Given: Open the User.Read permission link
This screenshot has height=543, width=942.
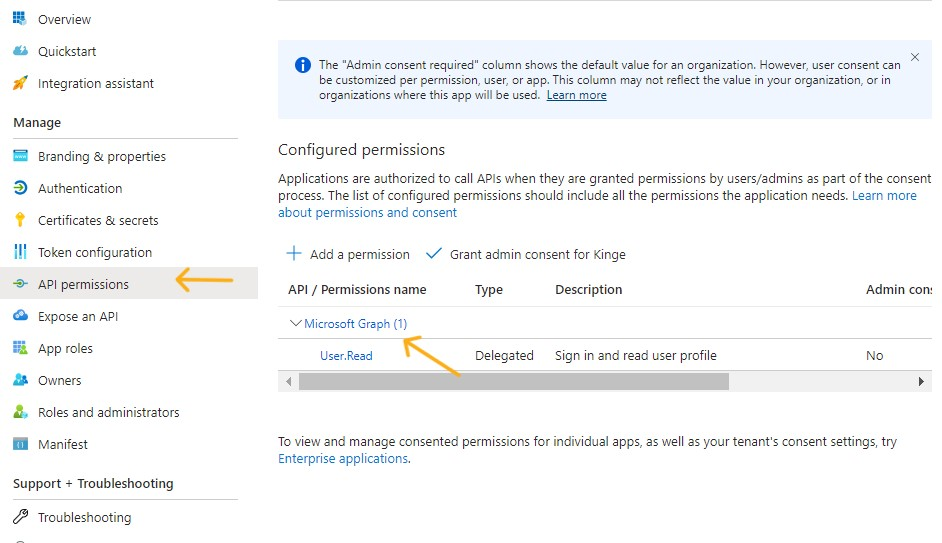Looking at the screenshot, I should (346, 355).
